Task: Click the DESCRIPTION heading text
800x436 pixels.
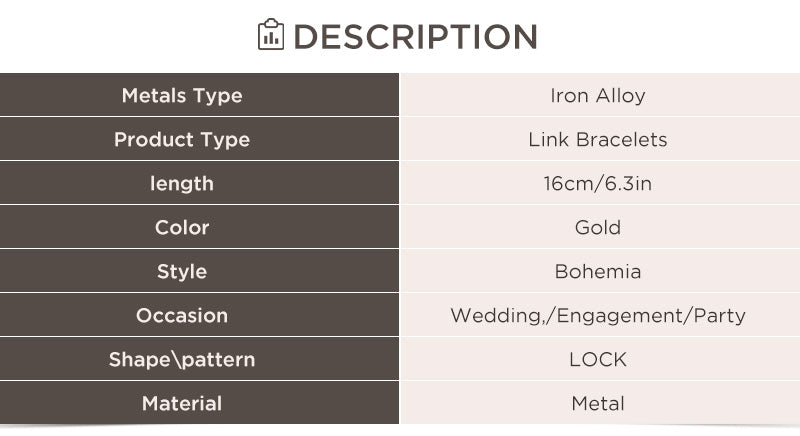Action: (x=416, y=37)
